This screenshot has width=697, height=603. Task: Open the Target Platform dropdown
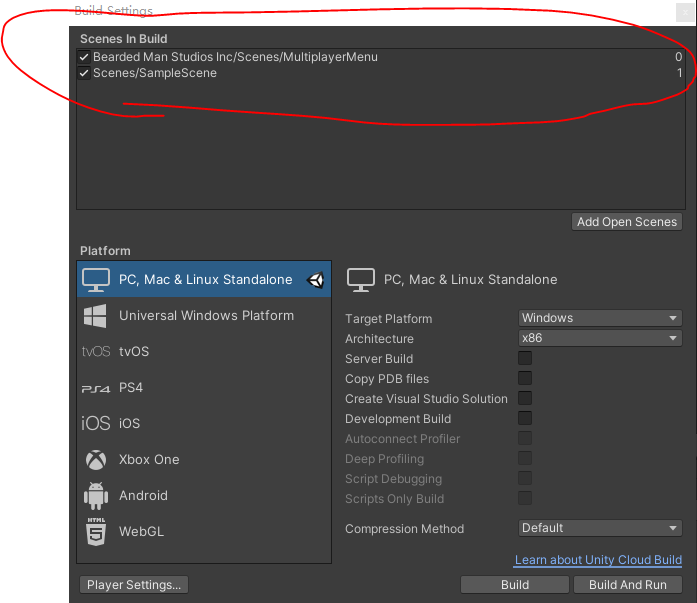[600, 318]
